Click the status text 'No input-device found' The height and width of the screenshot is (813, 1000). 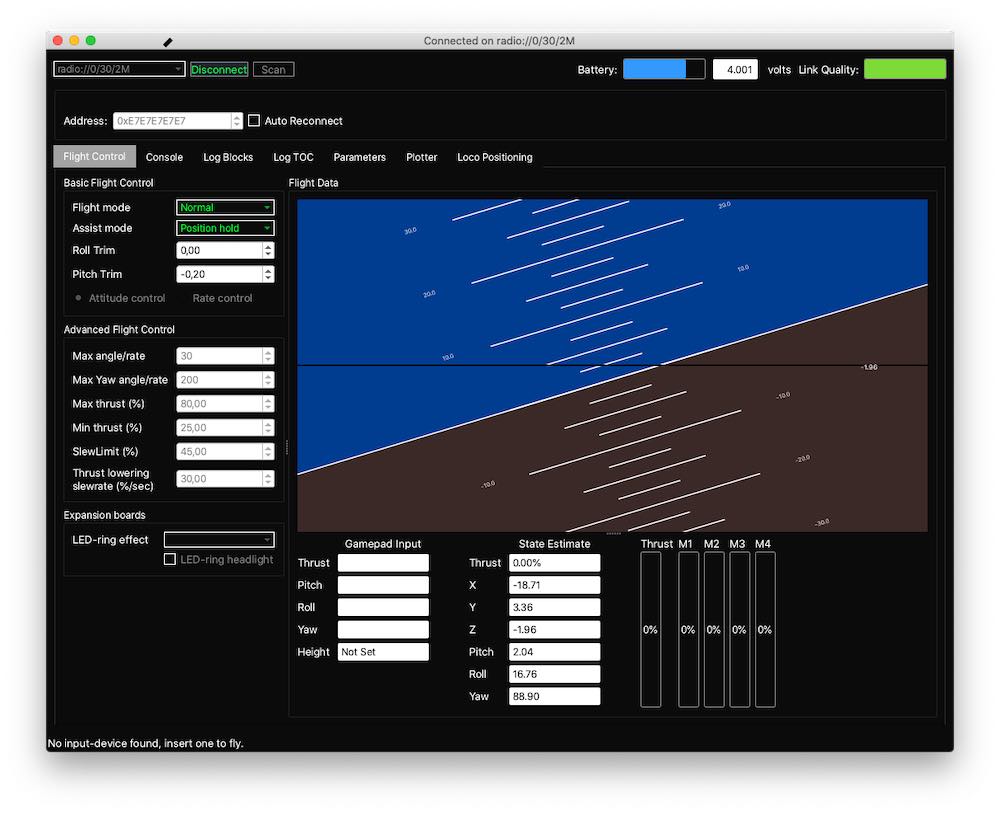(x=145, y=743)
